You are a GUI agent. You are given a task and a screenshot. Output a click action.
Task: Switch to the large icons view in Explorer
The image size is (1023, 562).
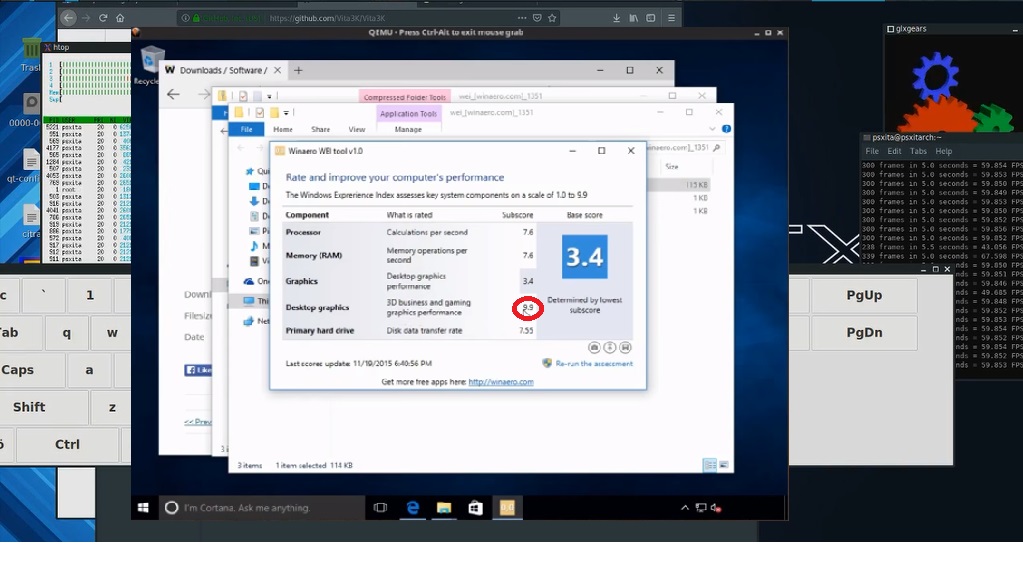[723, 465]
